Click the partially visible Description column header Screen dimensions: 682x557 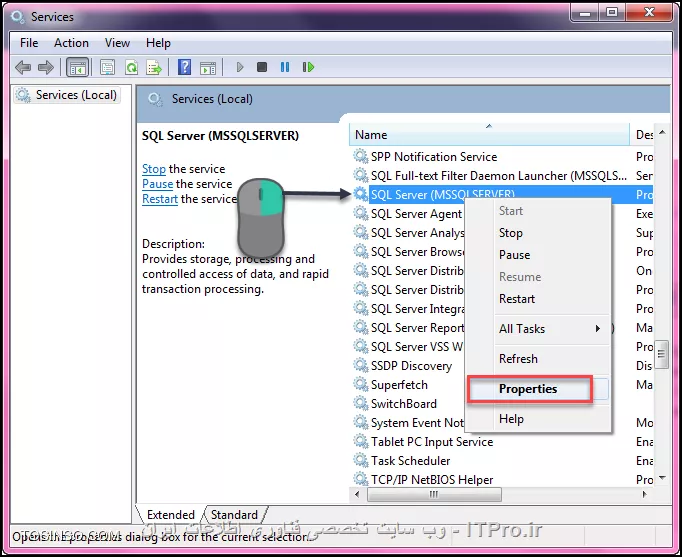pos(642,135)
